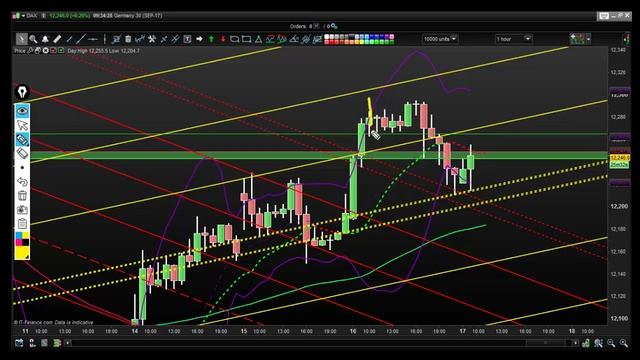
Task: Click the current yellow pen color swatch
Action: (x=22, y=253)
